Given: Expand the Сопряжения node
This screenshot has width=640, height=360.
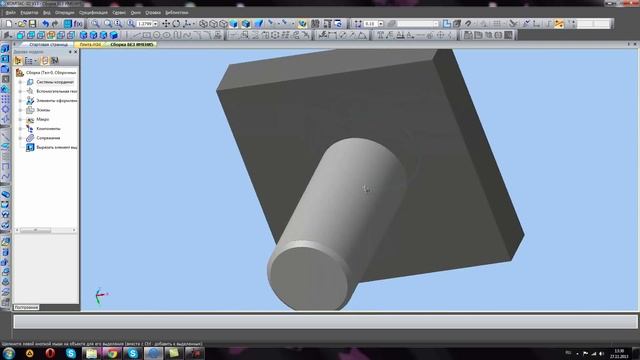Looking at the screenshot, I should (x=20, y=138).
